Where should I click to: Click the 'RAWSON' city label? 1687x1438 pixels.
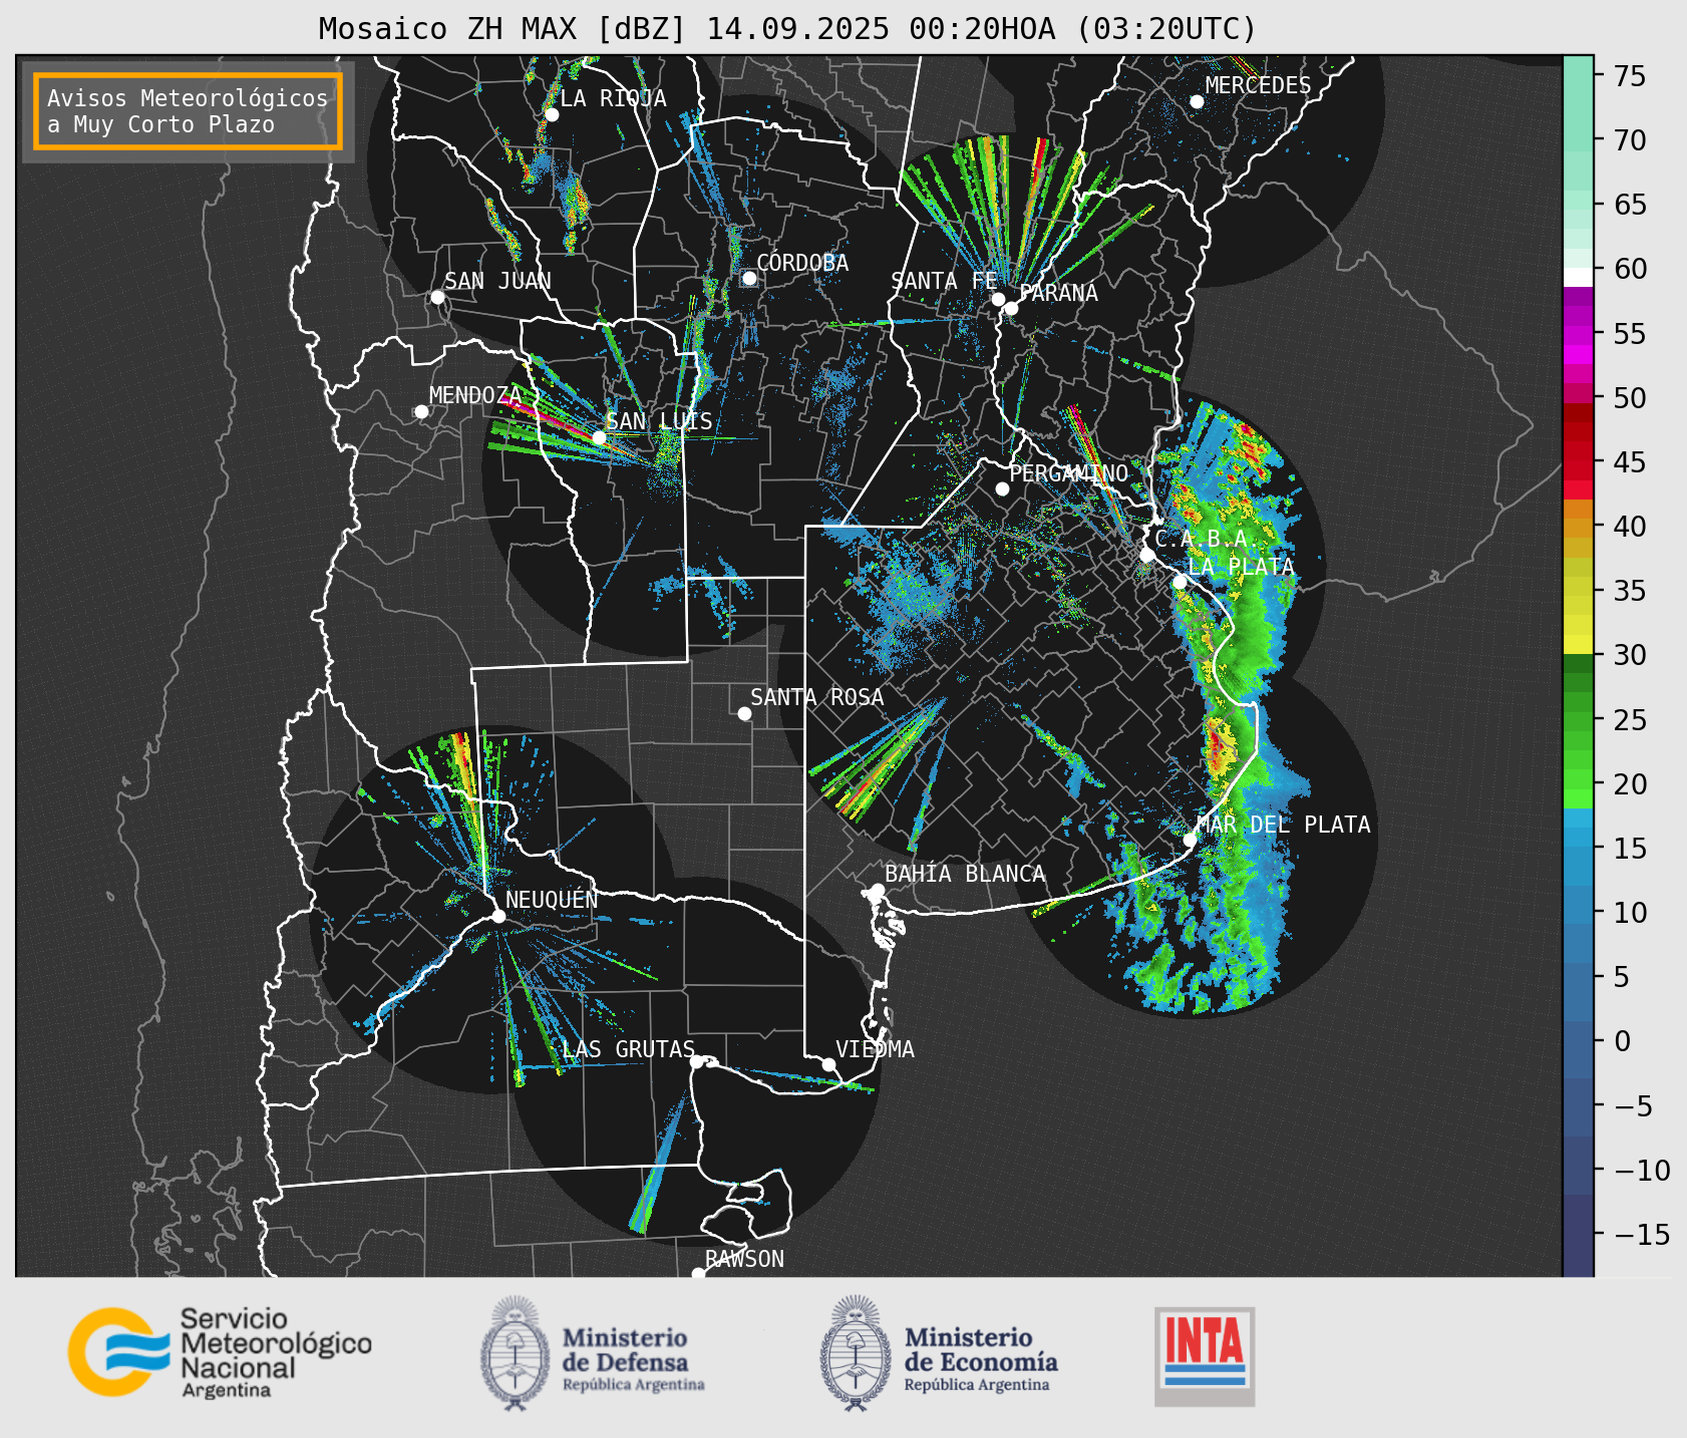click(744, 1259)
